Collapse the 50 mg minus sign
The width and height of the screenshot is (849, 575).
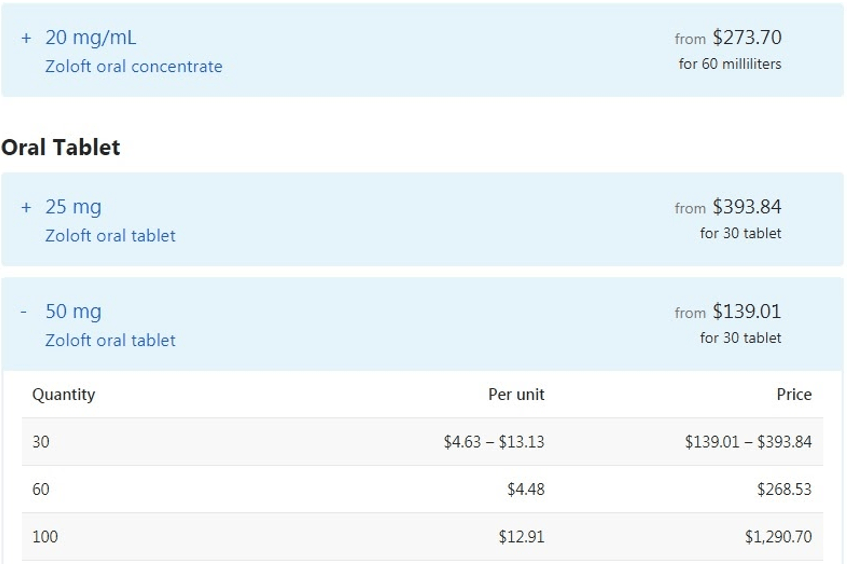coord(25,312)
